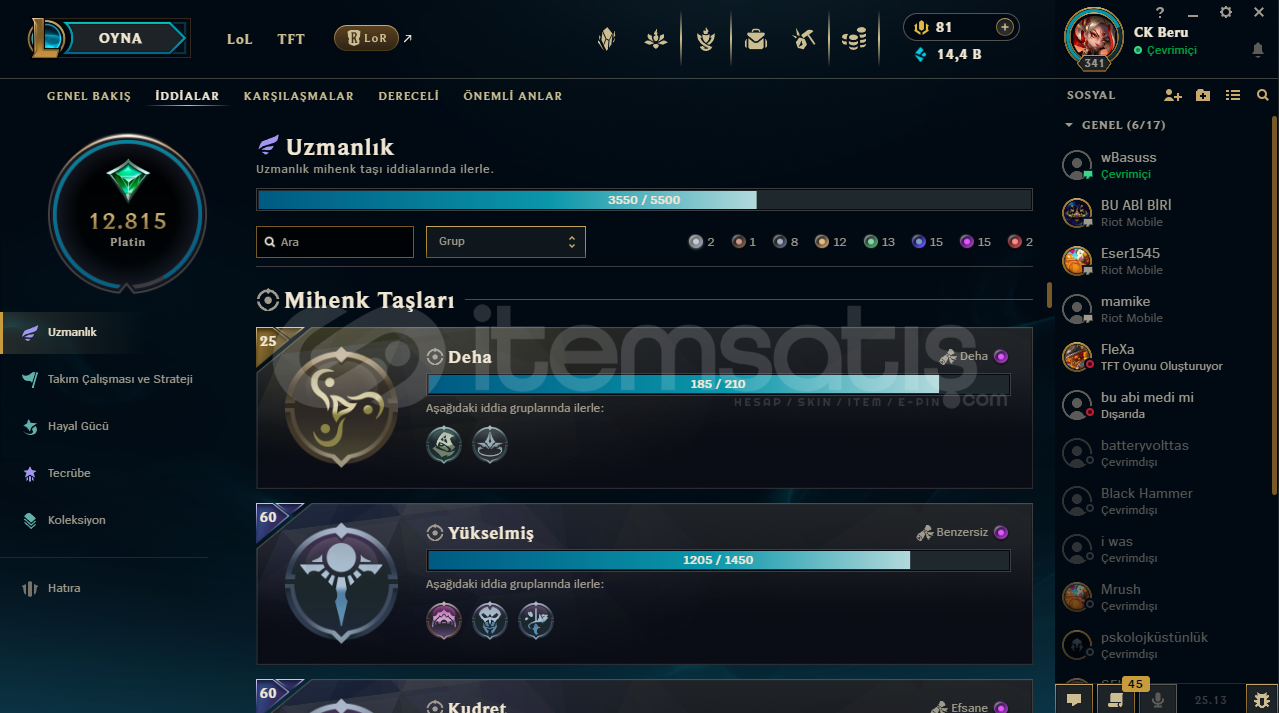Viewport: 1279px width, 713px height.
Task: Open the chat bubble icon at bottom
Action: 1074,700
